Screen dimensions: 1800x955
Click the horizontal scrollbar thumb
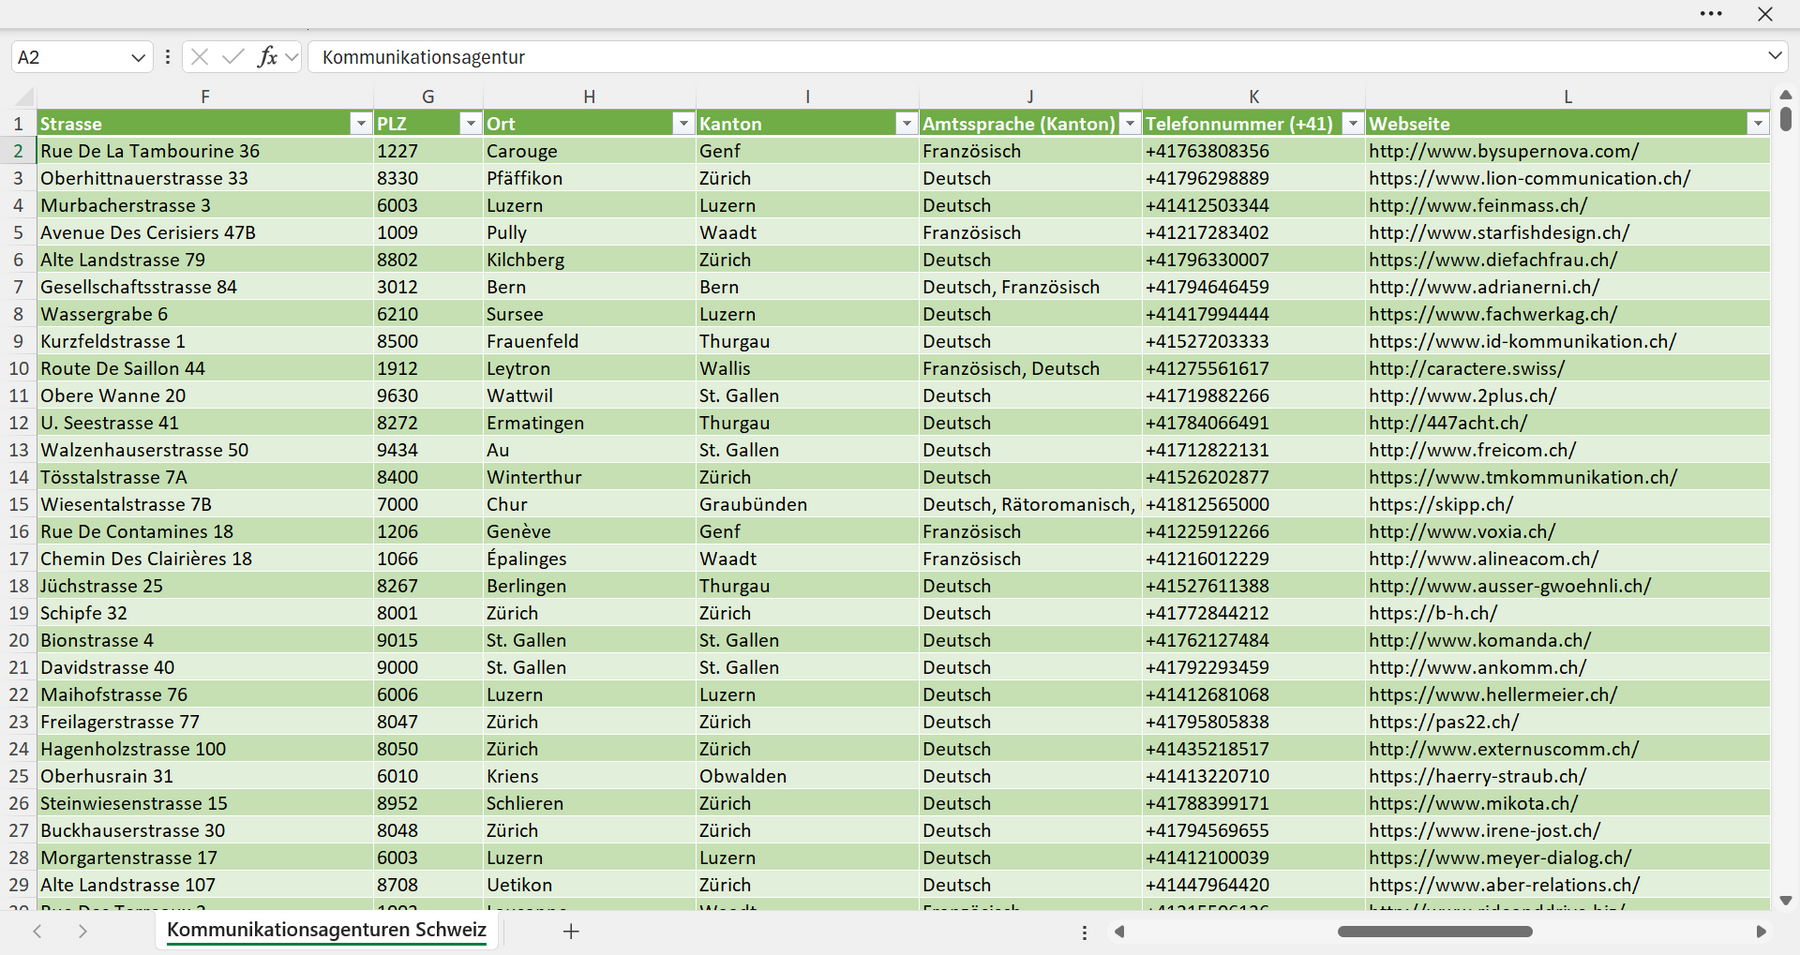pyautogui.click(x=1435, y=932)
